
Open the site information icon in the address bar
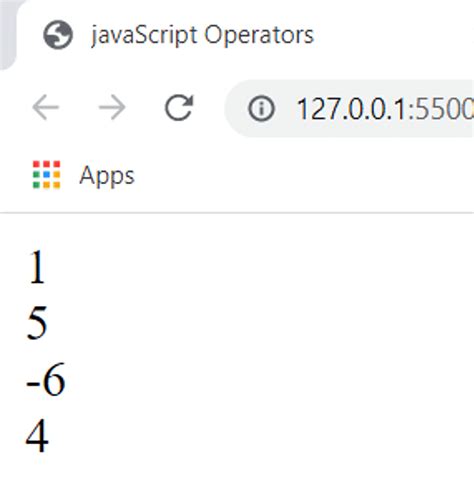coord(261,108)
